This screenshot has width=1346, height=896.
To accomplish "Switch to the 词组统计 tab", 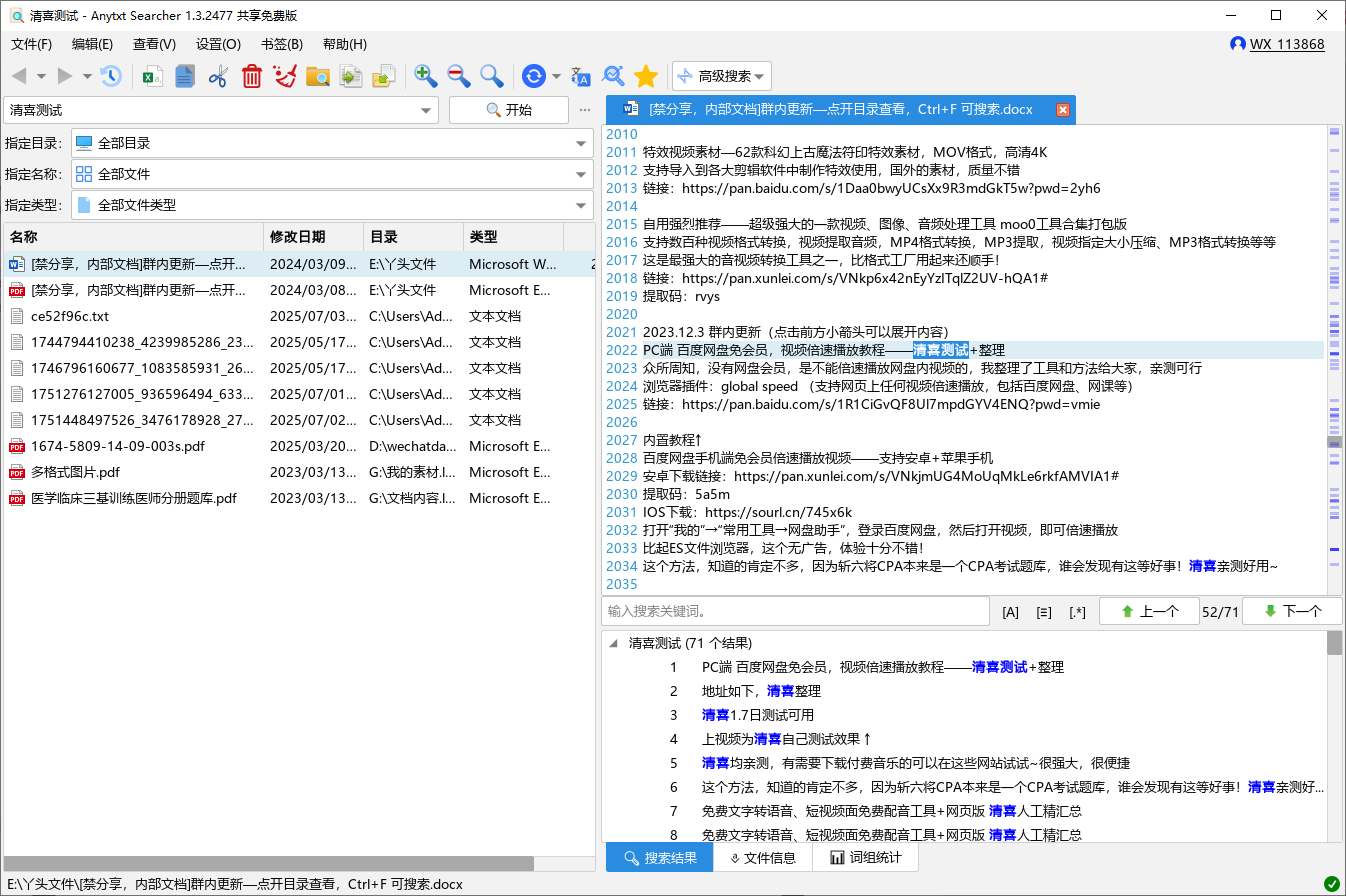I will coord(866,857).
